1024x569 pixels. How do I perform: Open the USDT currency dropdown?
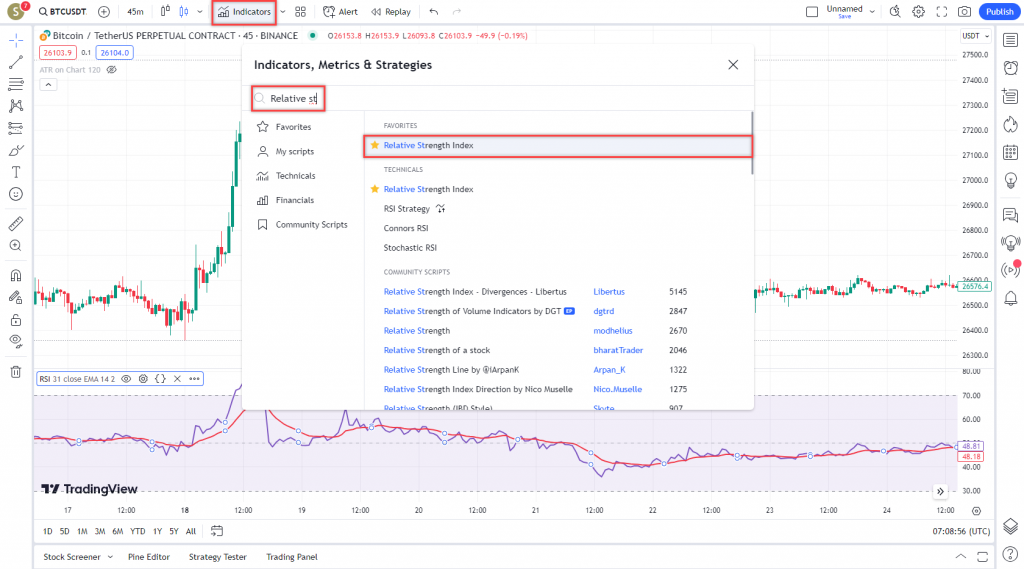976,36
